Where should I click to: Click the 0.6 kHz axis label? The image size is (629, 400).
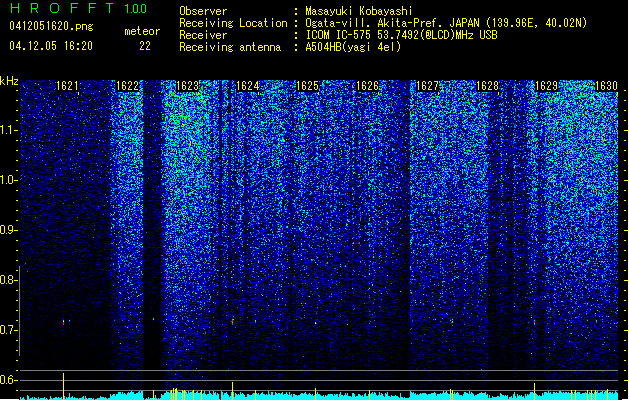click(9, 380)
